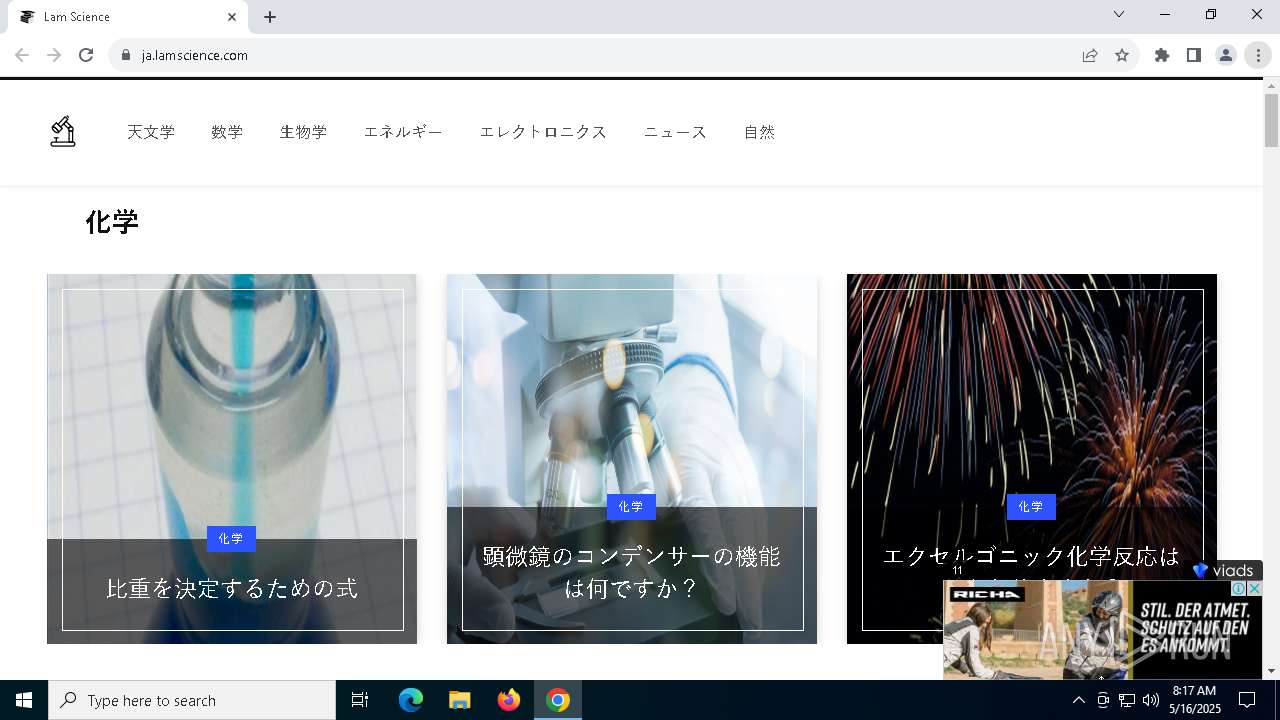This screenshot has height=720, width=1280.
Task: Click the browser forward arrow
Action: [x=54, y=55]
